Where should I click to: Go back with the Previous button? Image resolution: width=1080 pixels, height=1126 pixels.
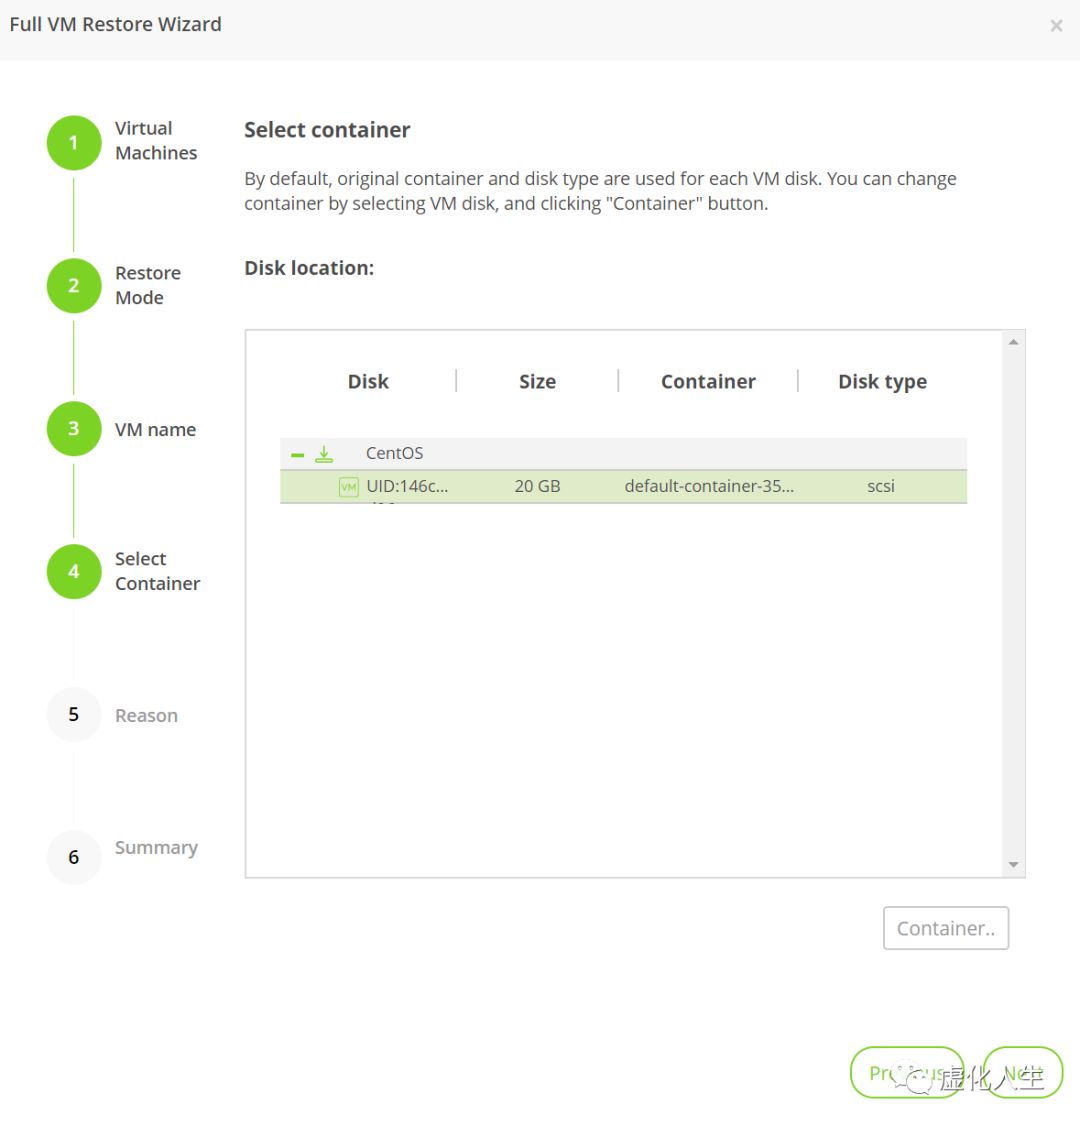click(x=907, y=1072)
